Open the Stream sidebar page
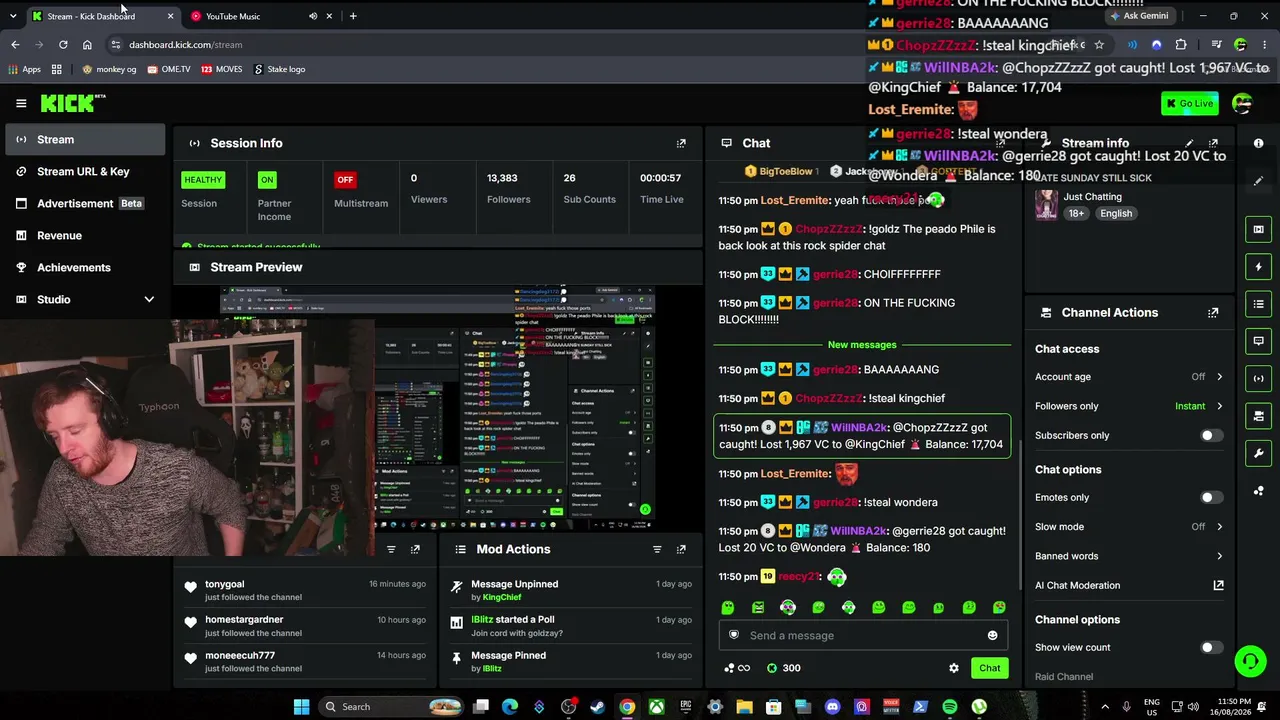 [85, 140]
